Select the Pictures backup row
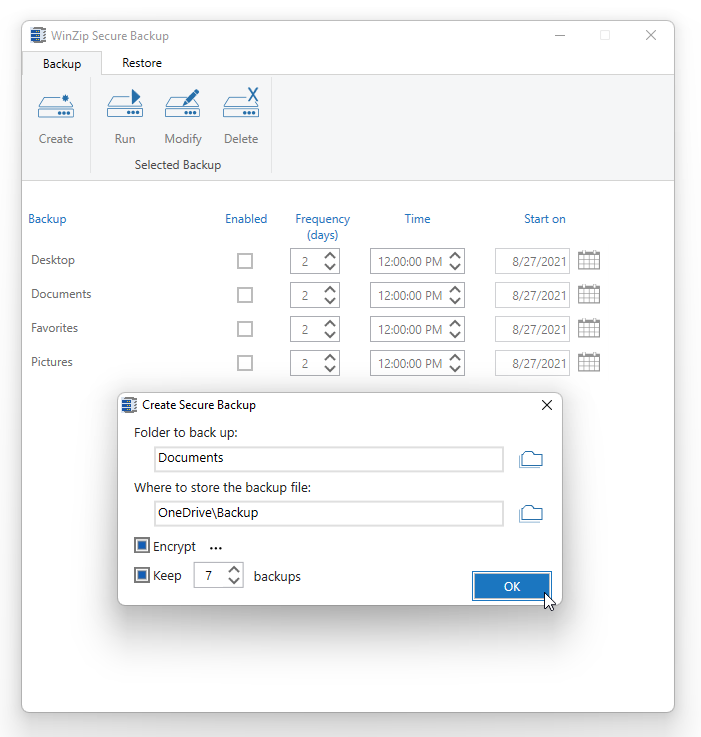Image resolution: width=701 pixels, height=737 pixels. tap(52, 361)
